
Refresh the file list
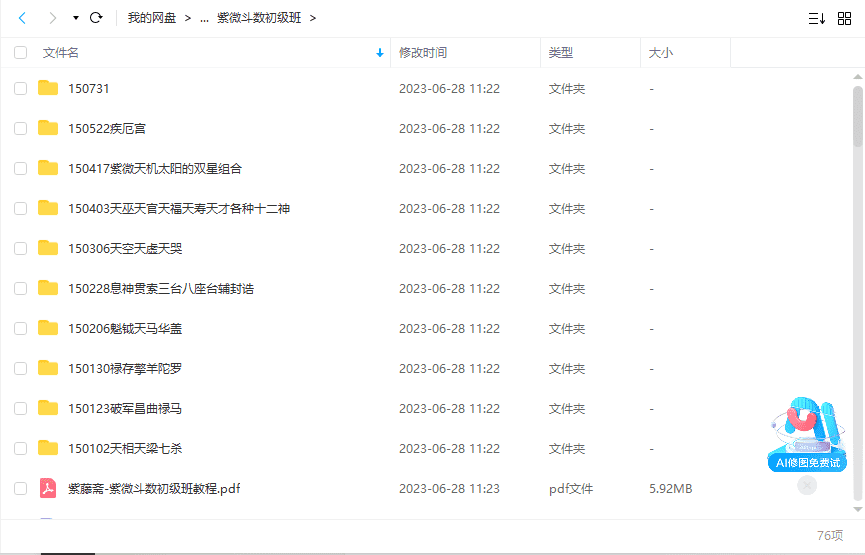pos(96,18)
